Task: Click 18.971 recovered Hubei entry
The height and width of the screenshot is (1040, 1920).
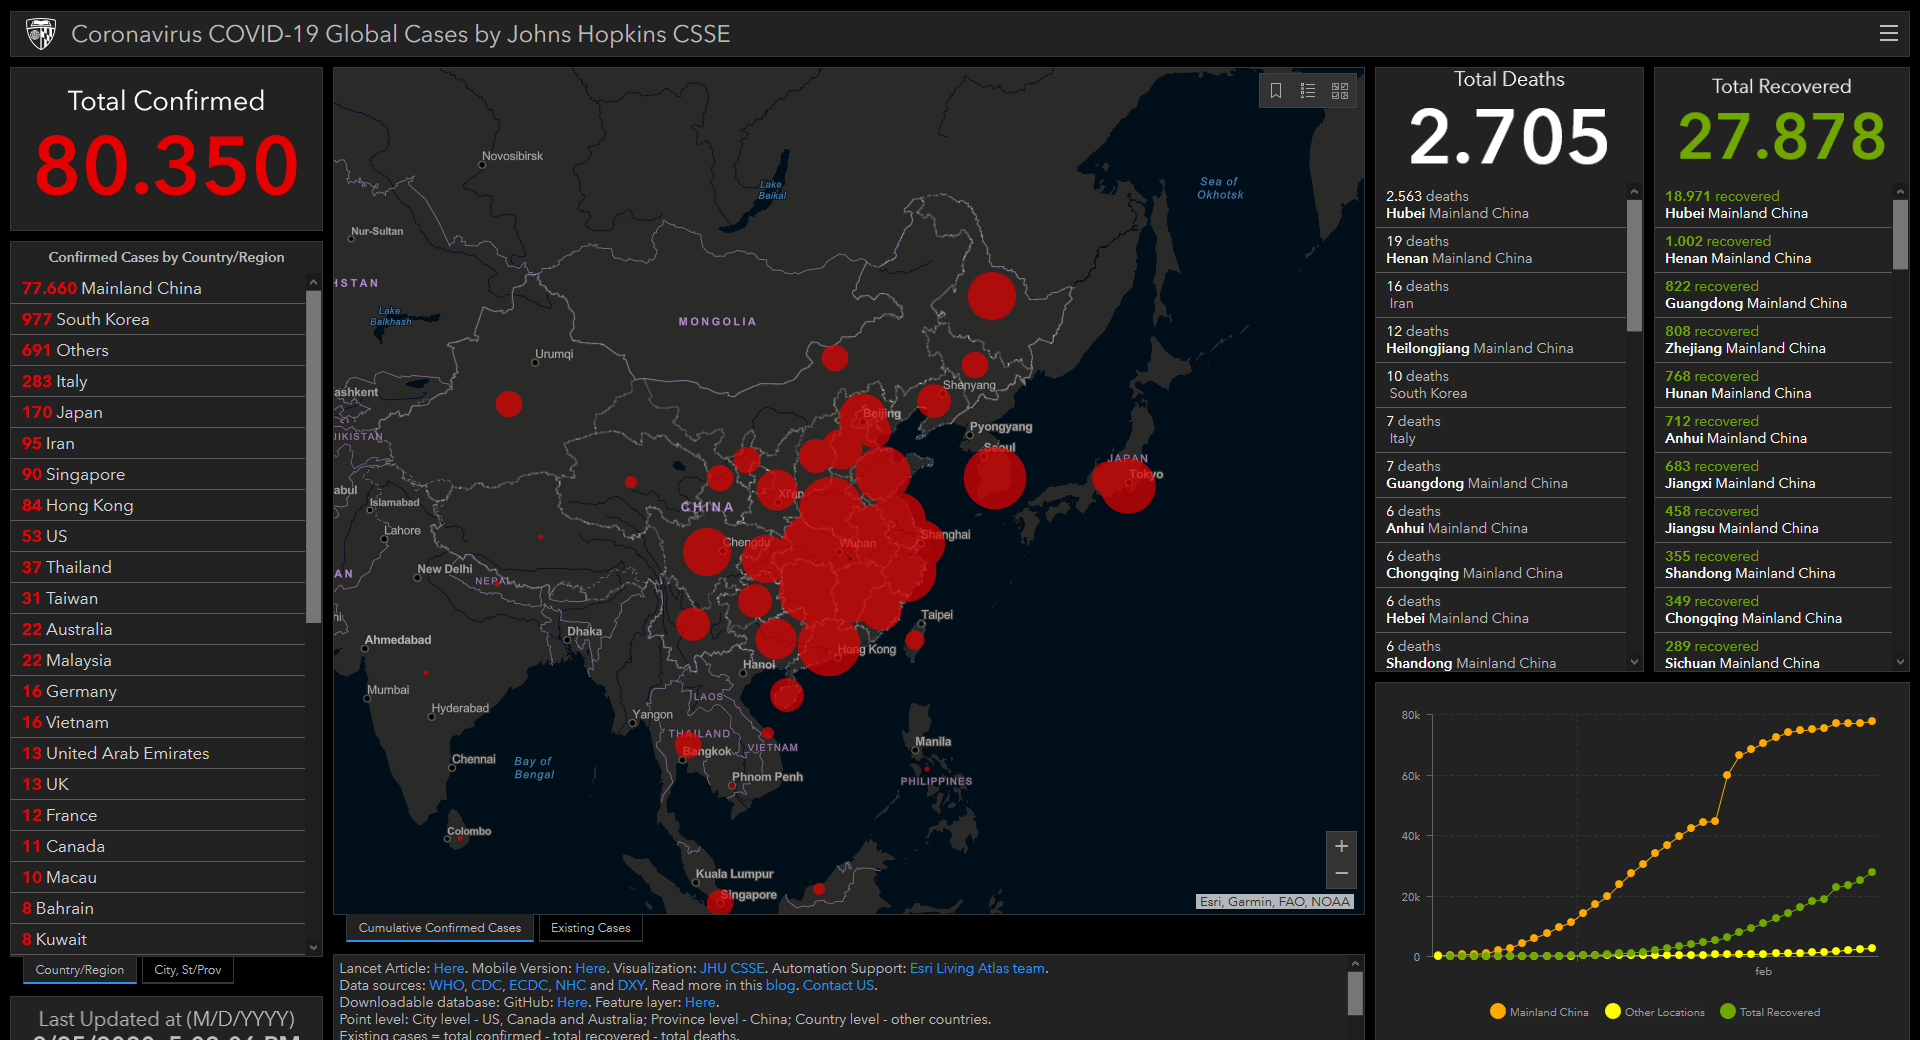Action: tap(1774, 205)
